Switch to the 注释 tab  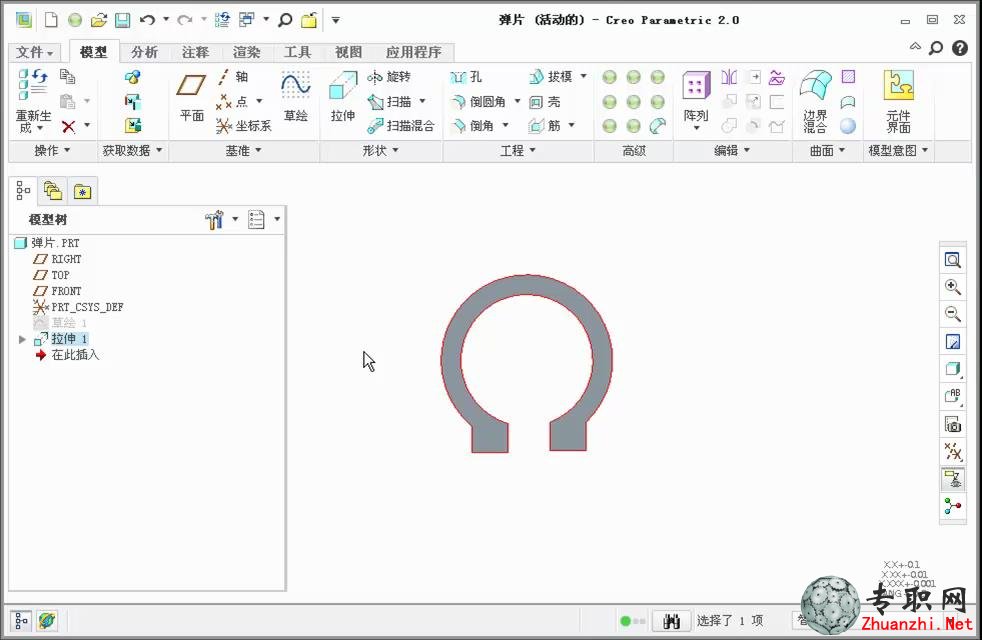click(195, 53)
